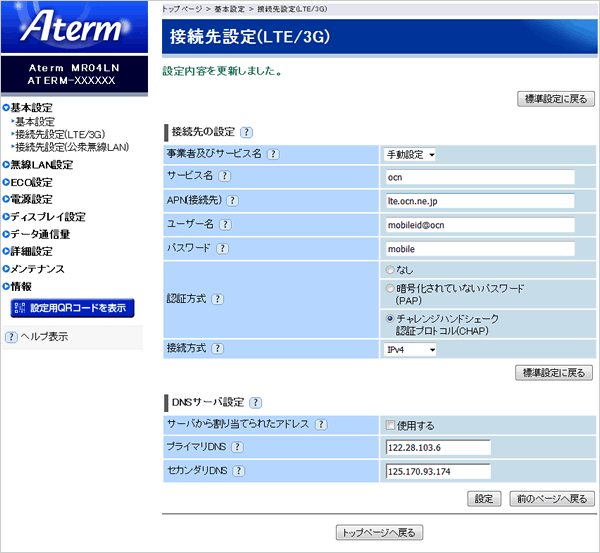The width and height of the screenshot is (600, 553).
Task: Open 接続先設定(公衆無線LAN) sidebar item
Action: tap(71, 147)
